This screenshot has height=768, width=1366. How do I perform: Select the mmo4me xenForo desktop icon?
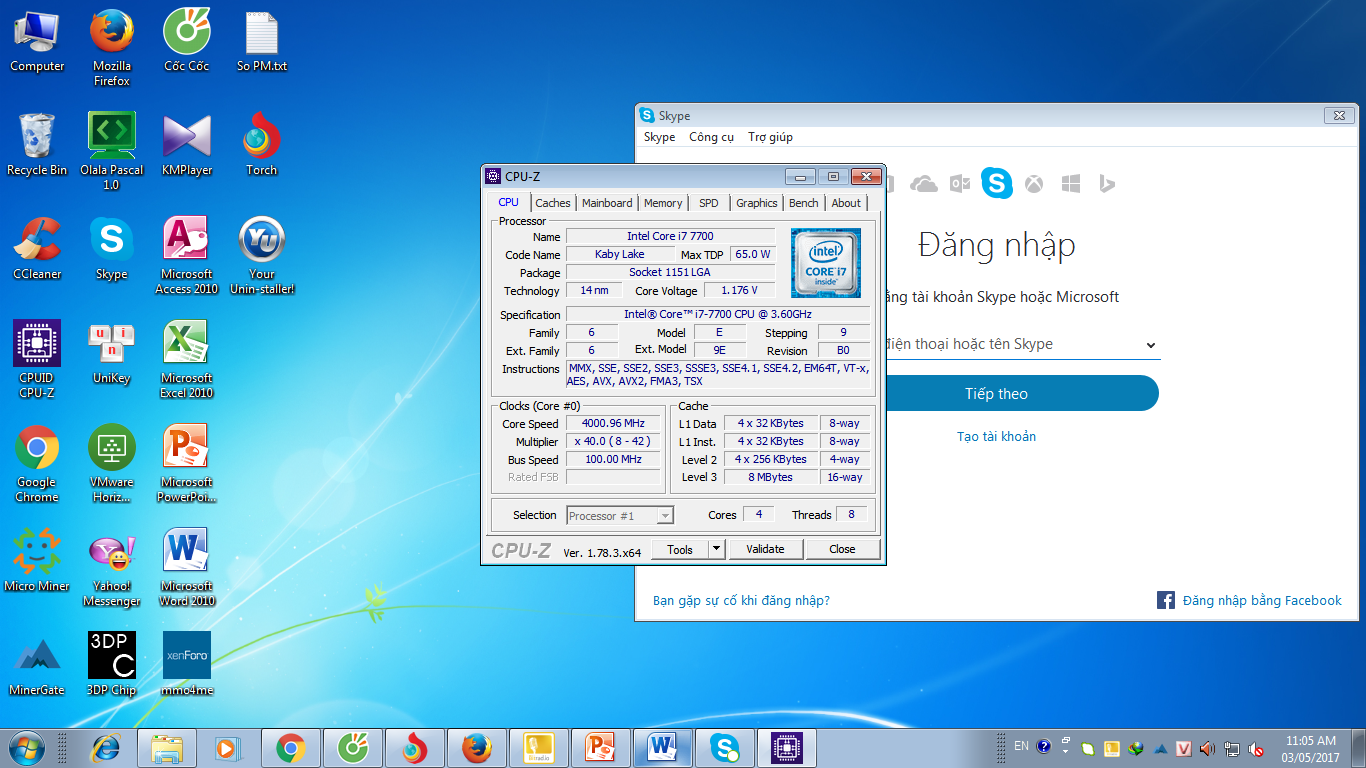(187, 664)
